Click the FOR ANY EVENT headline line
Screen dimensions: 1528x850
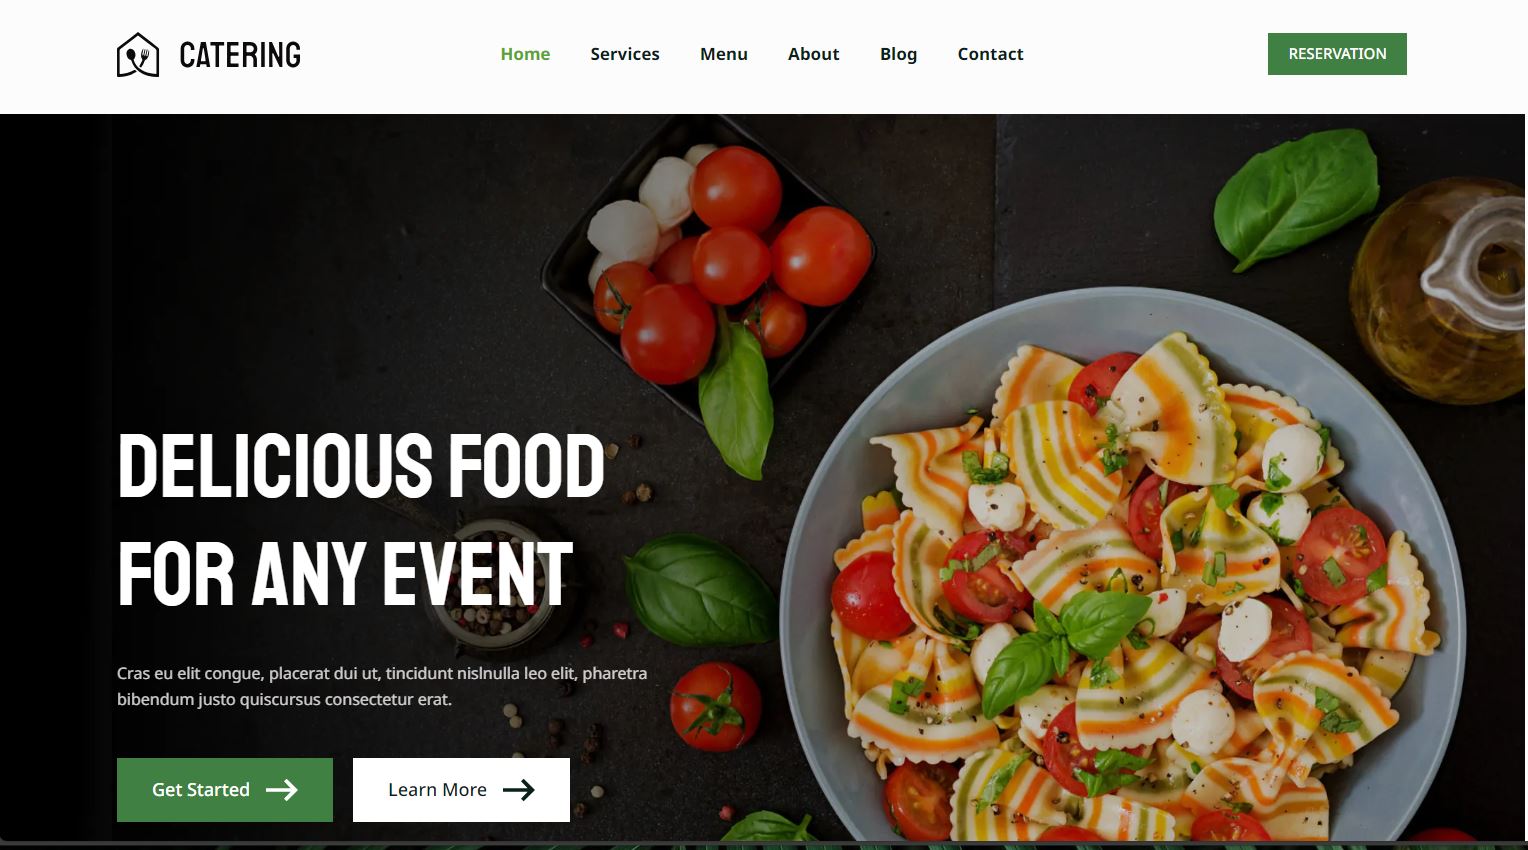coord(345,574)
